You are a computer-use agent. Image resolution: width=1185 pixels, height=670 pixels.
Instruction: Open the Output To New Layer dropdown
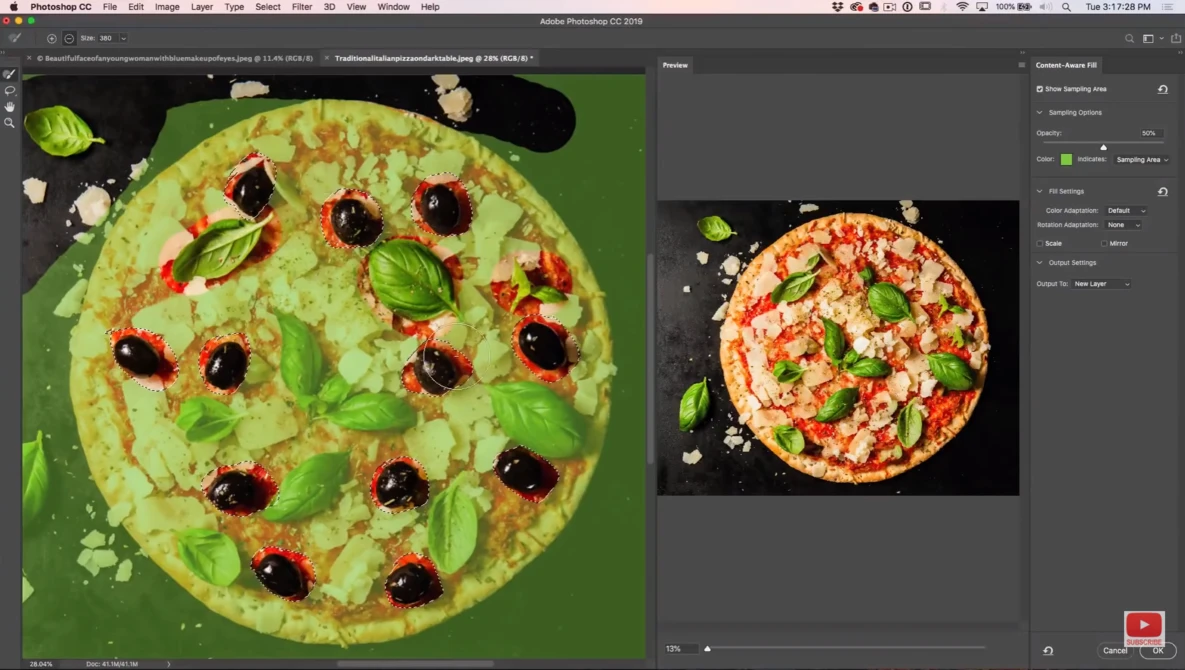[x=1101, y=284]
